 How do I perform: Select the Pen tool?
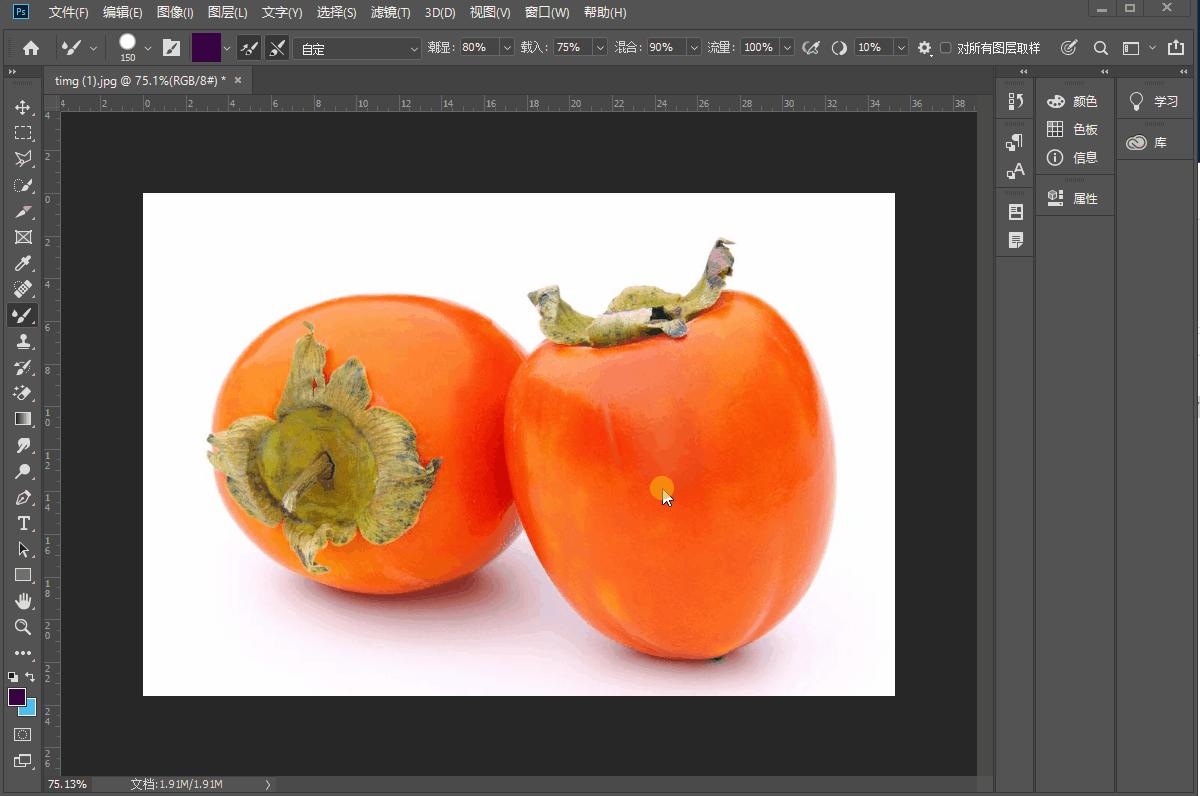coord(23,497)
